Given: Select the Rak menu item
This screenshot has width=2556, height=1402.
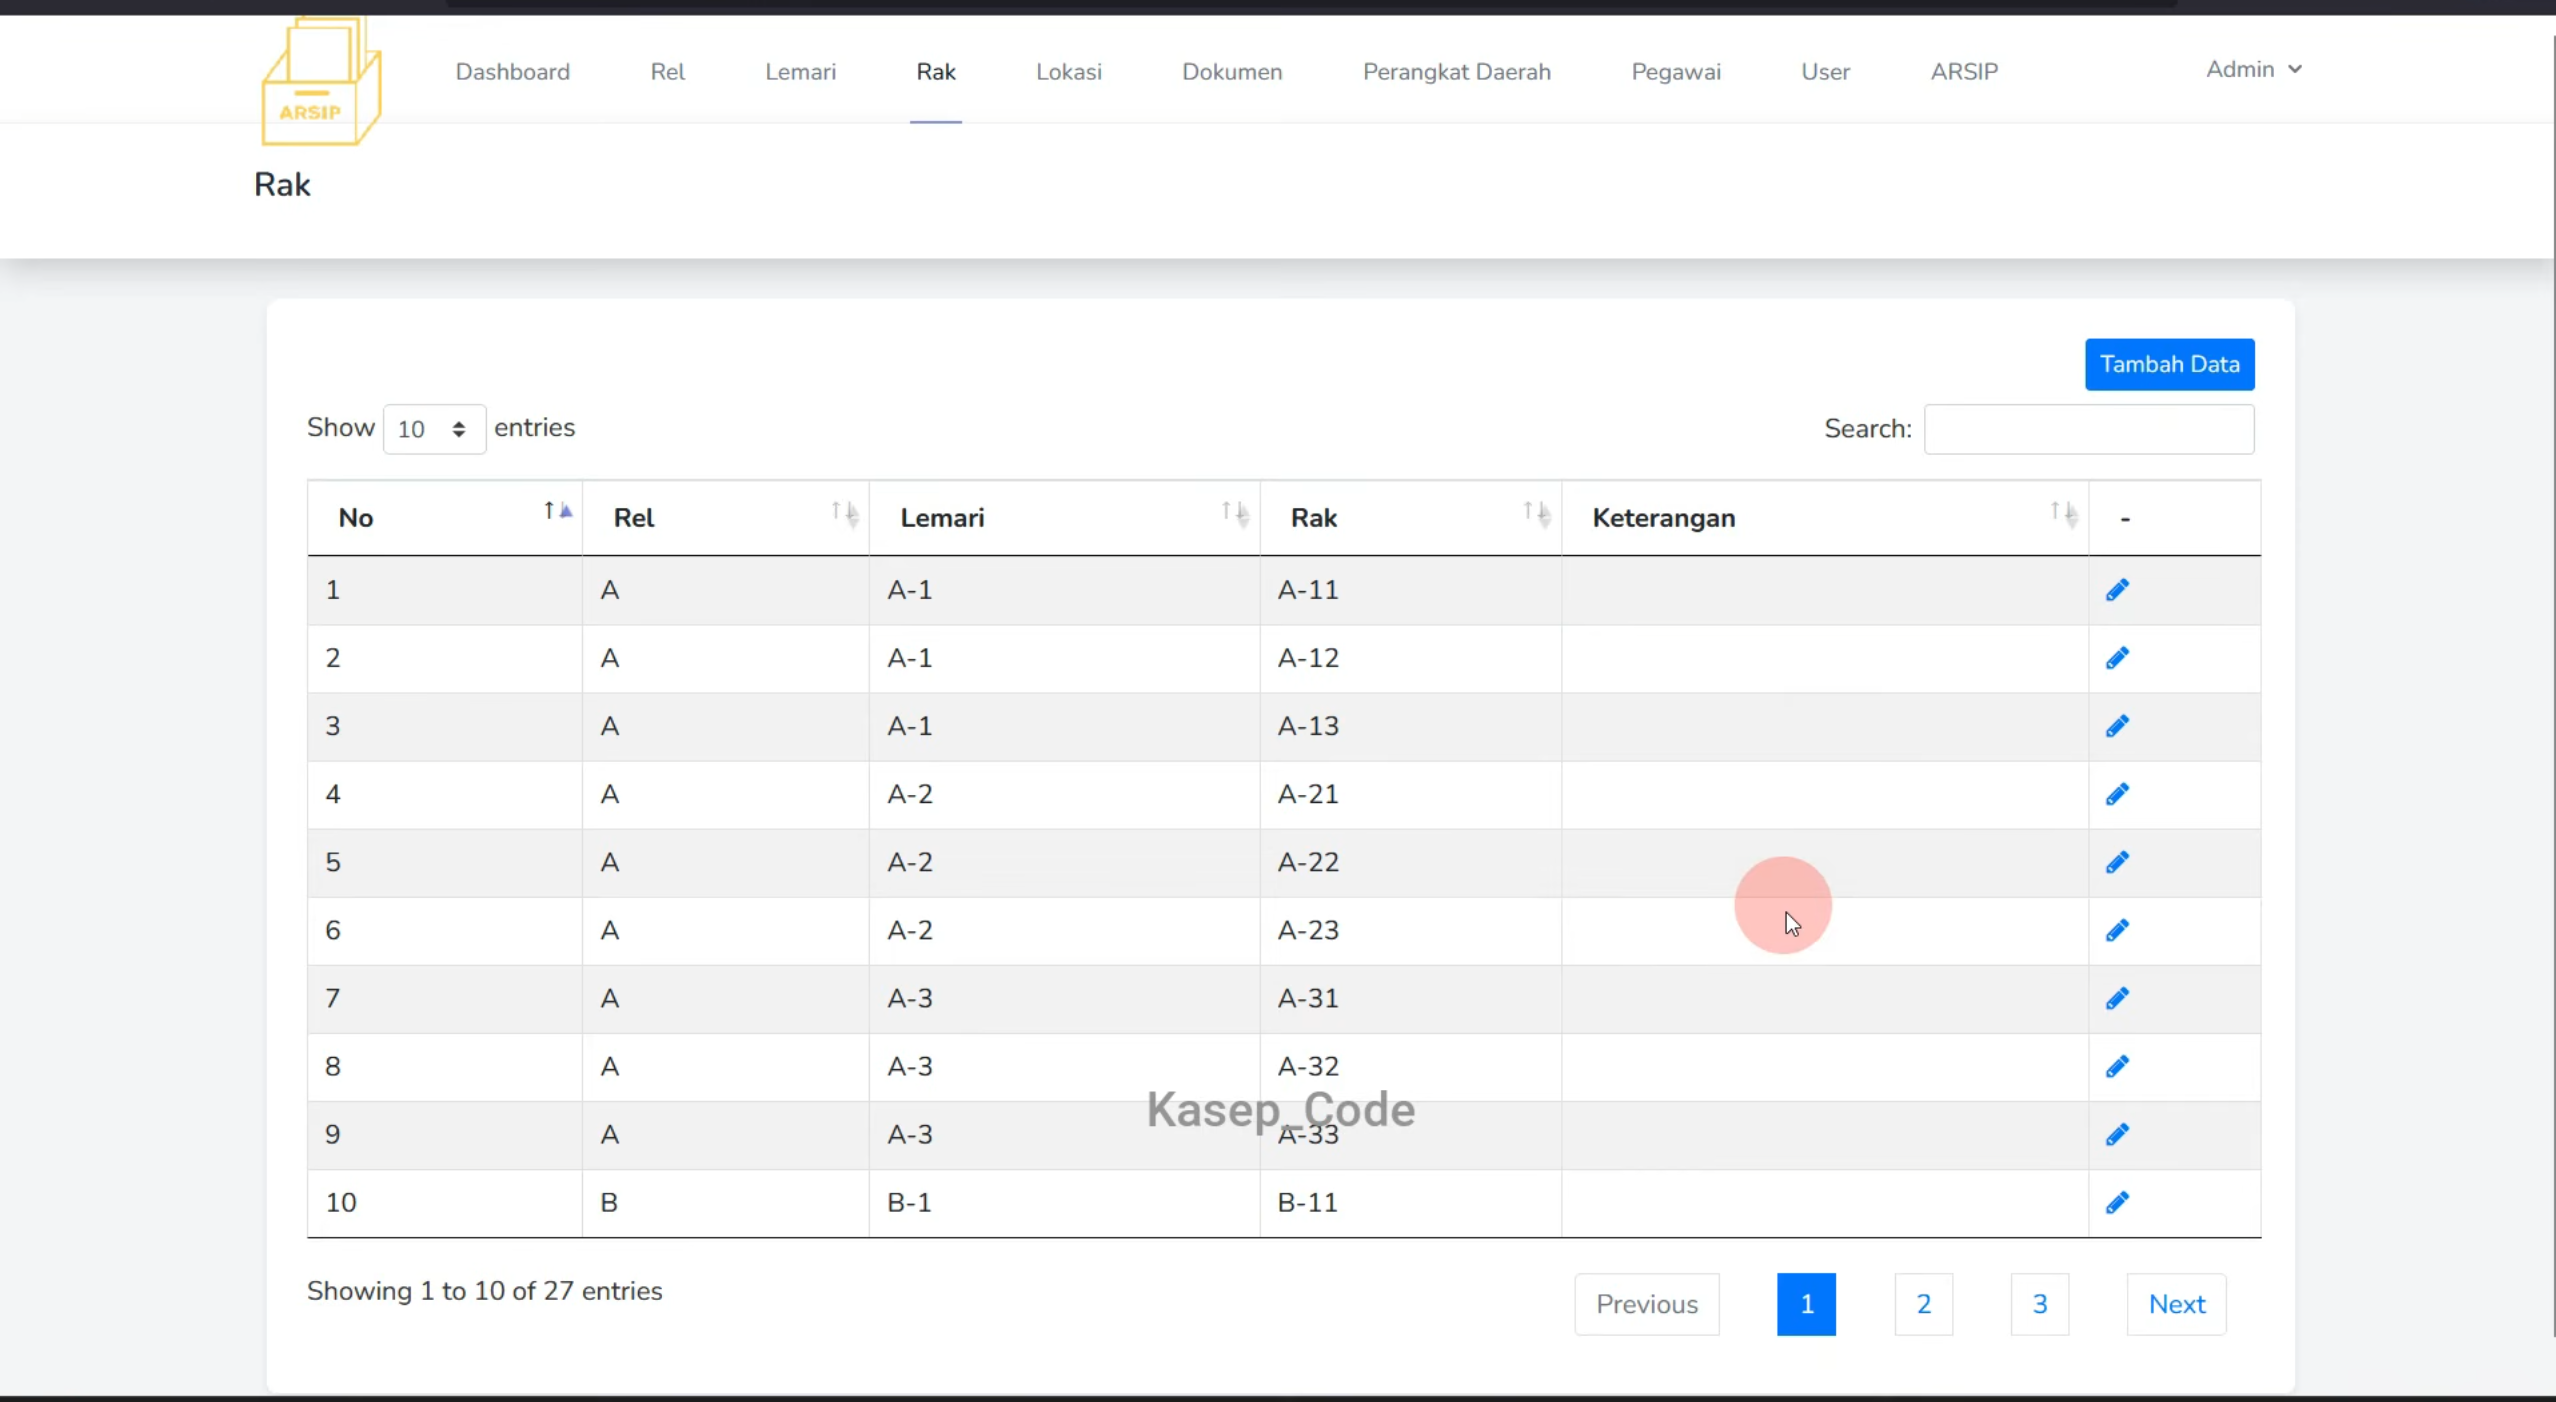Looking at the screenshot, I should (x=936, y=72).
